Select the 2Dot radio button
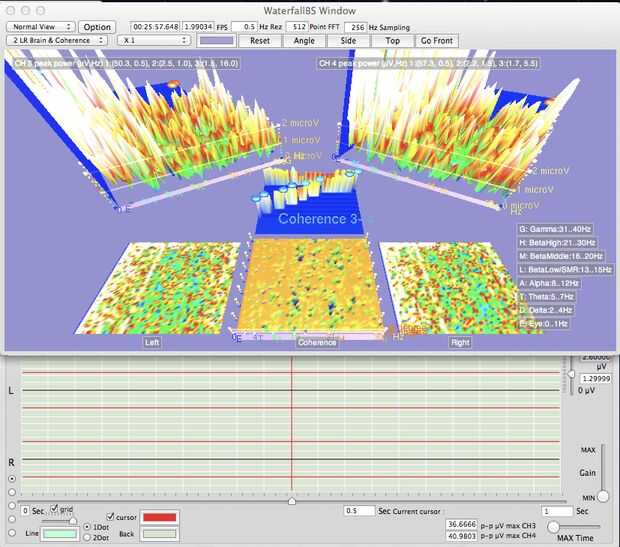This screenshot has width=620, height=547. [87, 538]
